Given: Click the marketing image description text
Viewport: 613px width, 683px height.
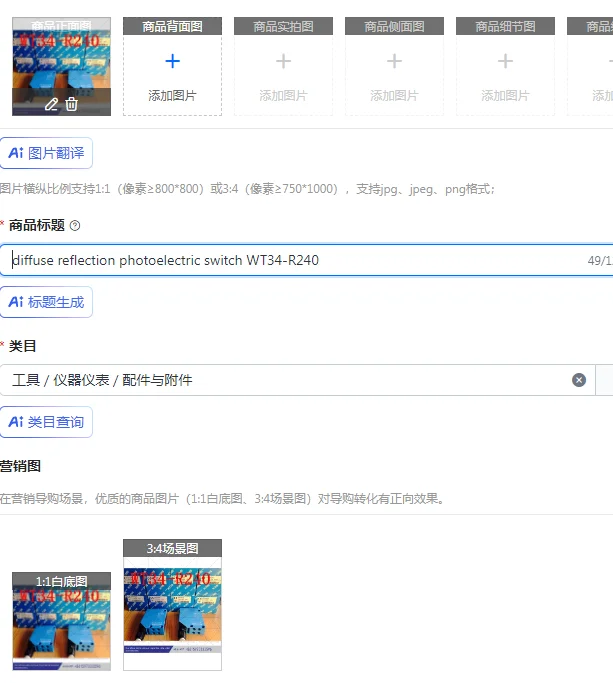Looking at the screenshot, I should click(x=223, y=498).
